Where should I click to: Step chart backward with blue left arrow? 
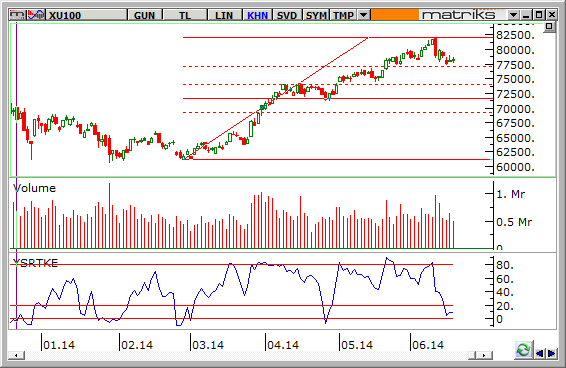tap(539, 353)
